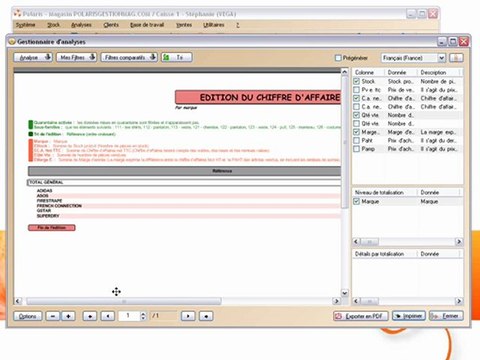Increase page number with spinner up arrow
Screen dimensions: 480x360
143,314
